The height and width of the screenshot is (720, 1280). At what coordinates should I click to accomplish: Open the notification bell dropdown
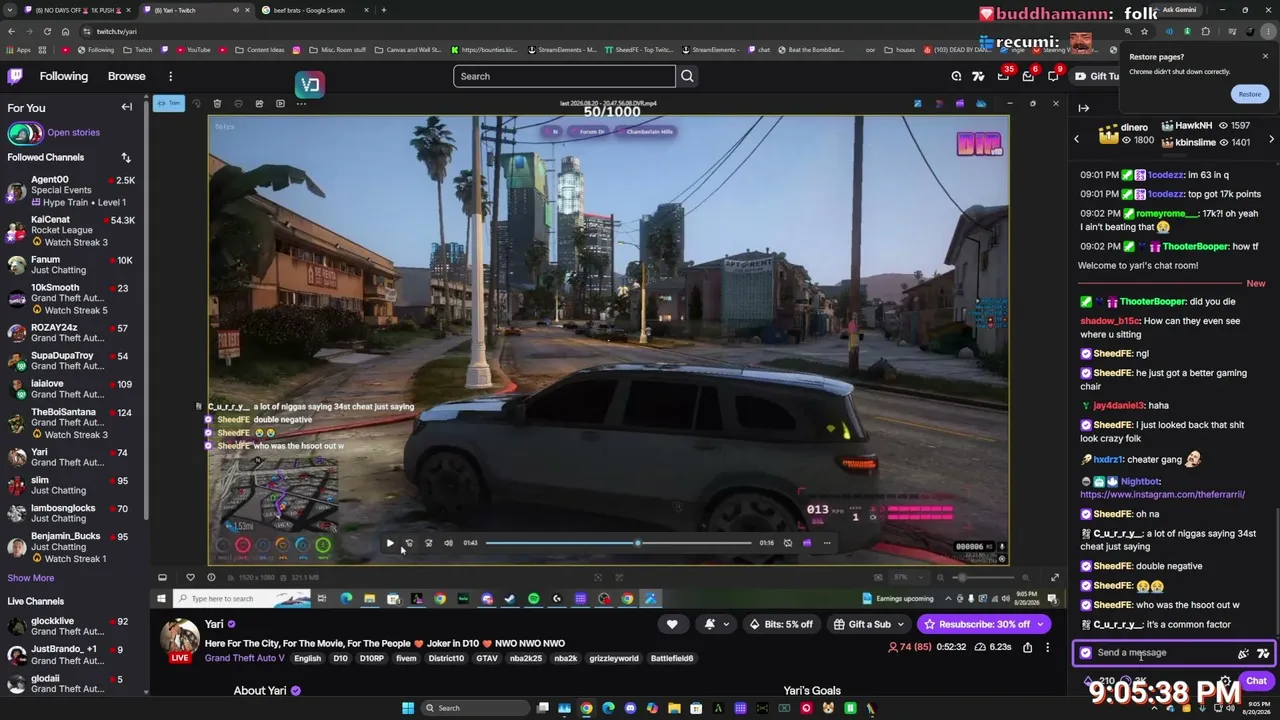tap(717, 624)
